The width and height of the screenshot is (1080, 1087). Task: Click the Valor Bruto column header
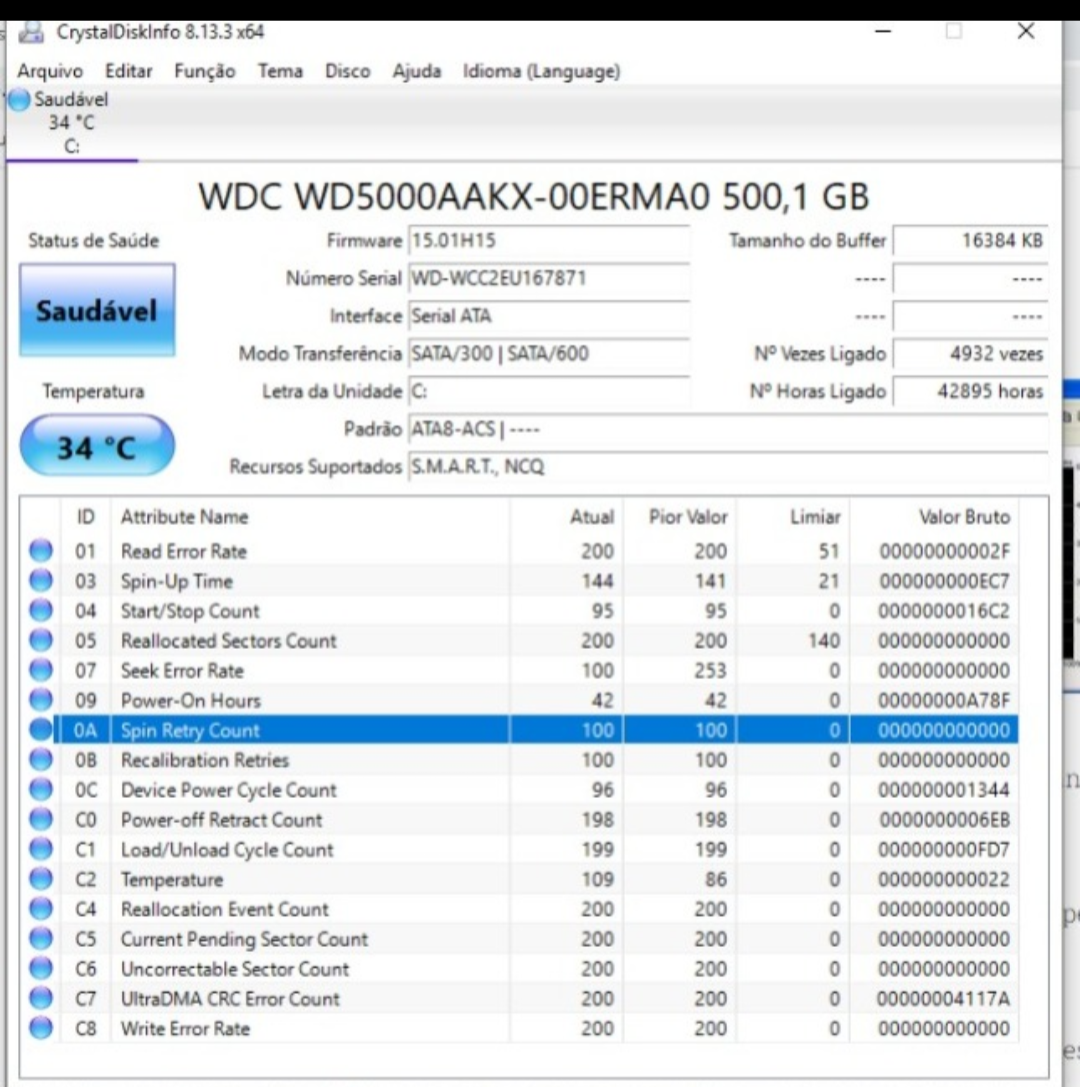pyautogui.click(x=934, y=516)
